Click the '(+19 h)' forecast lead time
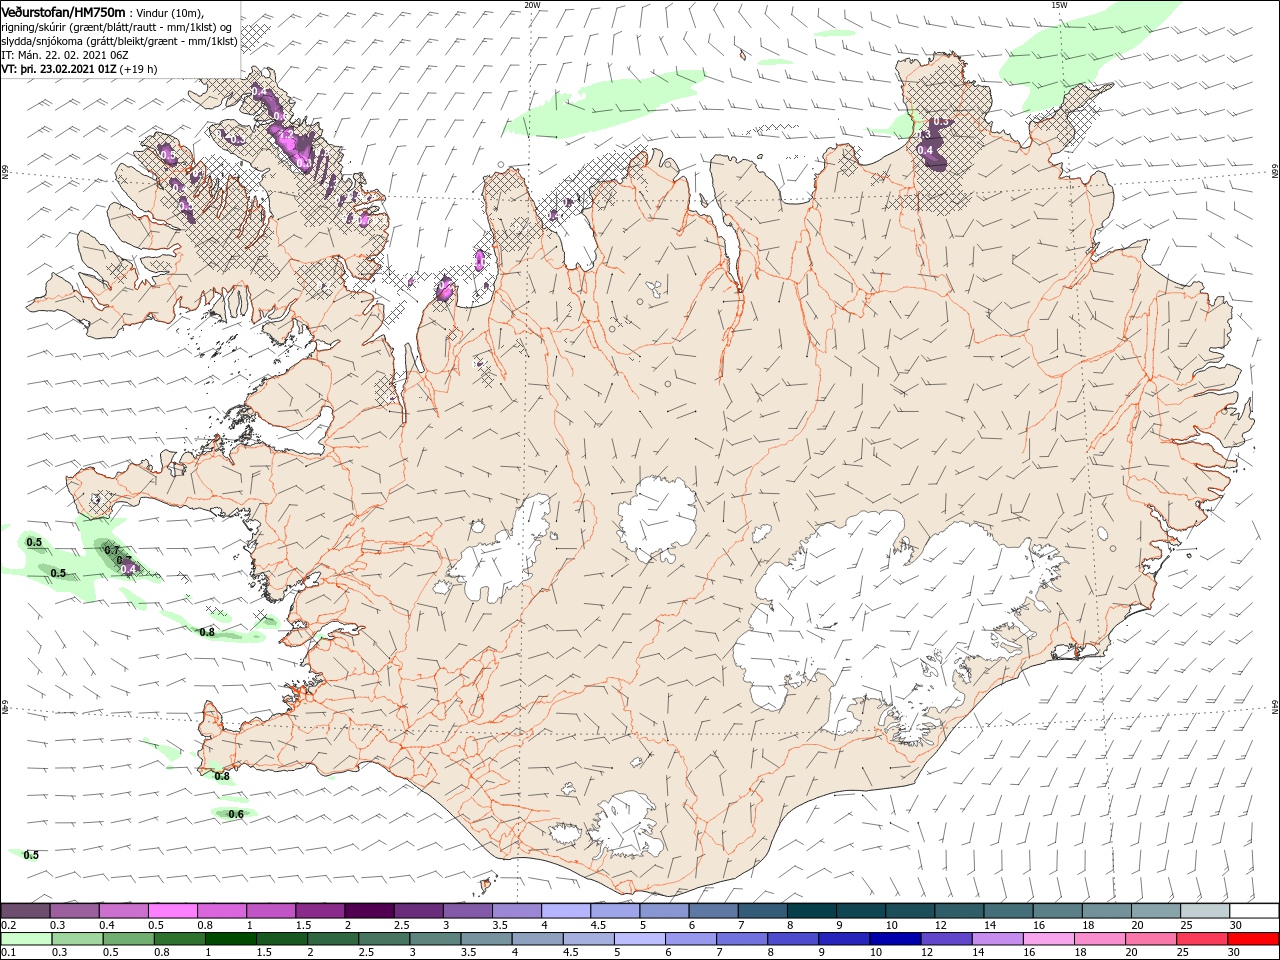The height and width of the screenshot is (960, 1280). (138, 69)
